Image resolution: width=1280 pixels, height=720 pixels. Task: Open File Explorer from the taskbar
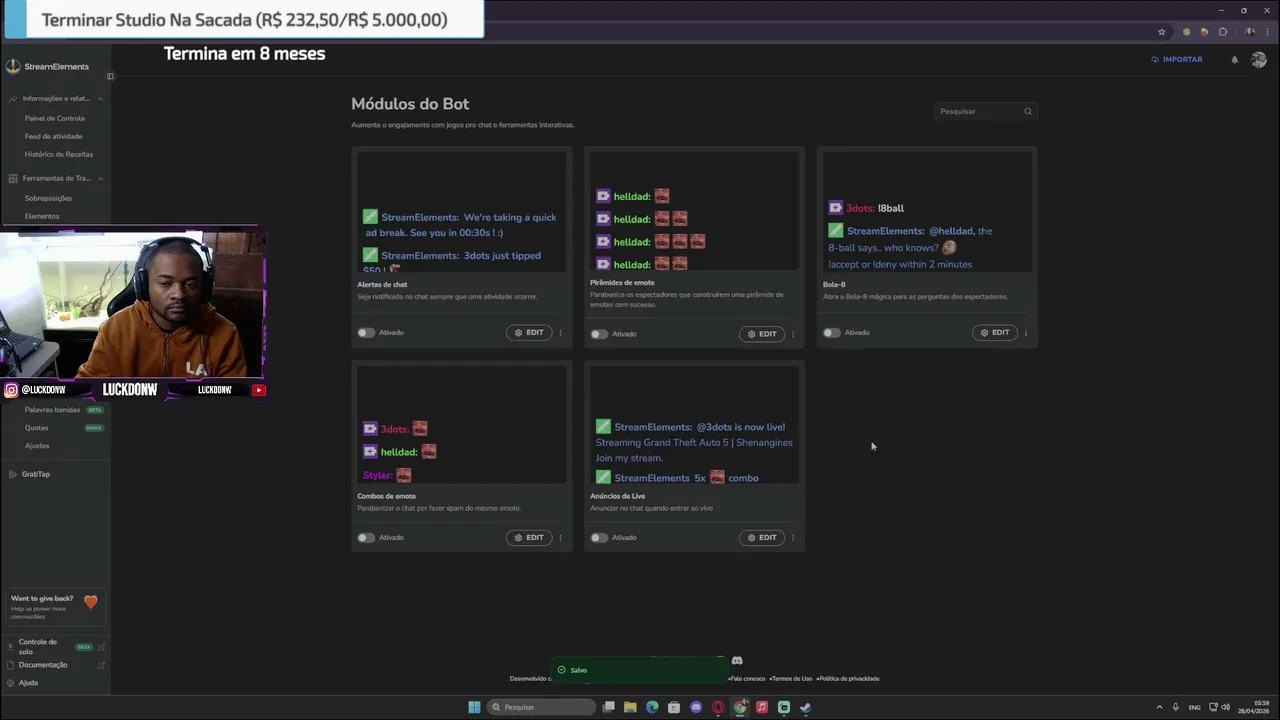coord(630,707)
